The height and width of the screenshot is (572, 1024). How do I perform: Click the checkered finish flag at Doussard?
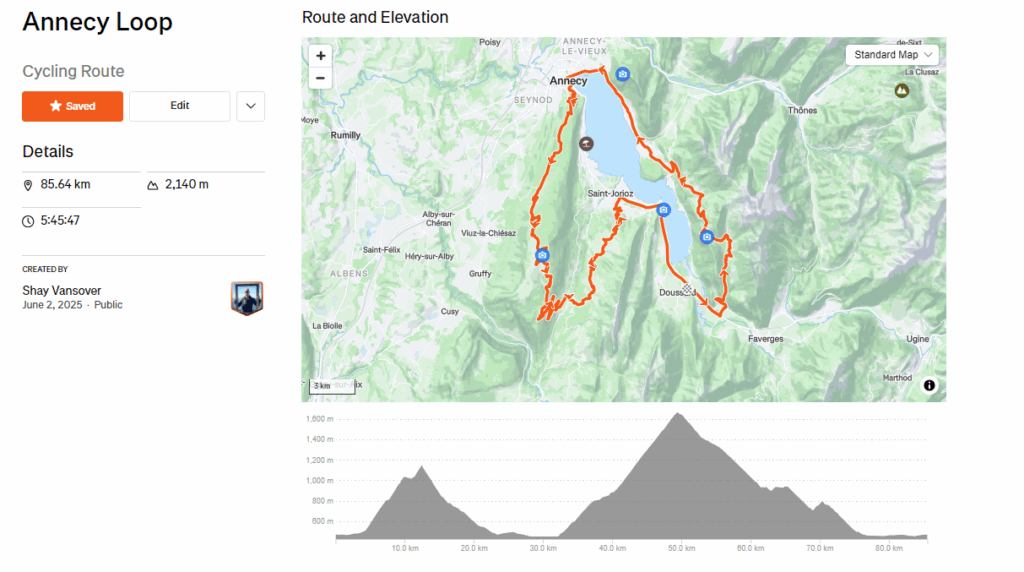point(688,290)
